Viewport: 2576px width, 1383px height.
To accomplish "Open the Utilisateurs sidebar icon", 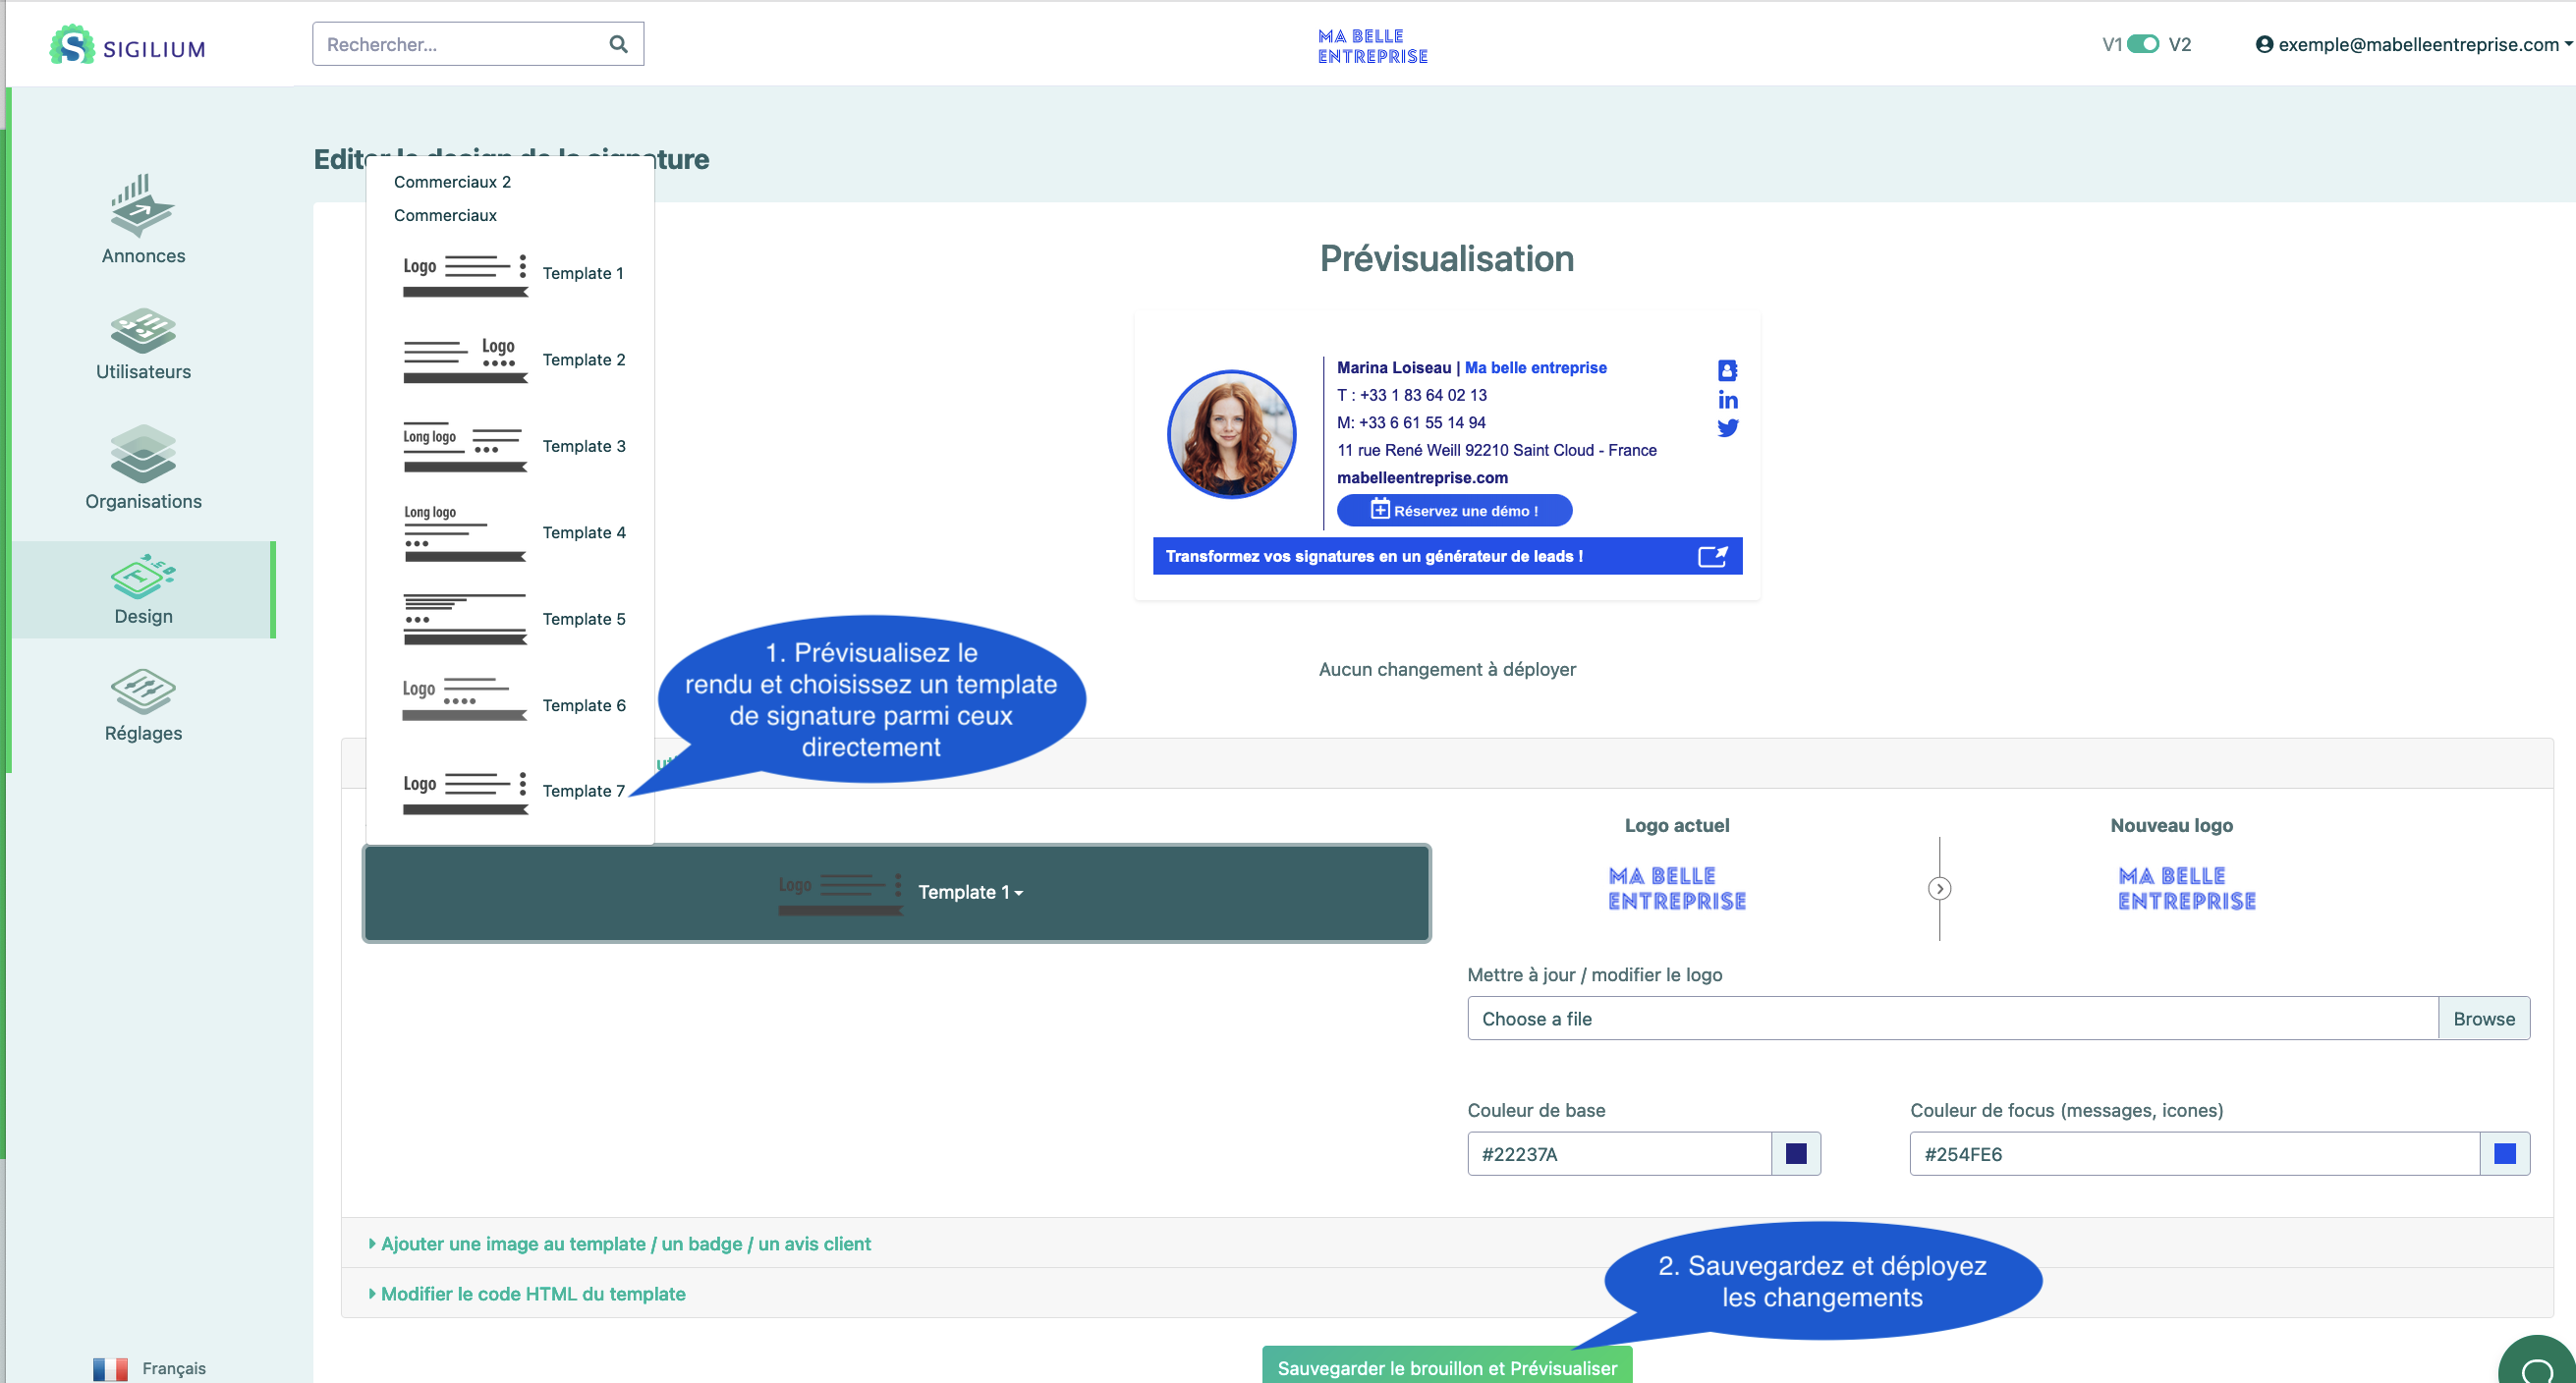I will tap(142, 330).
